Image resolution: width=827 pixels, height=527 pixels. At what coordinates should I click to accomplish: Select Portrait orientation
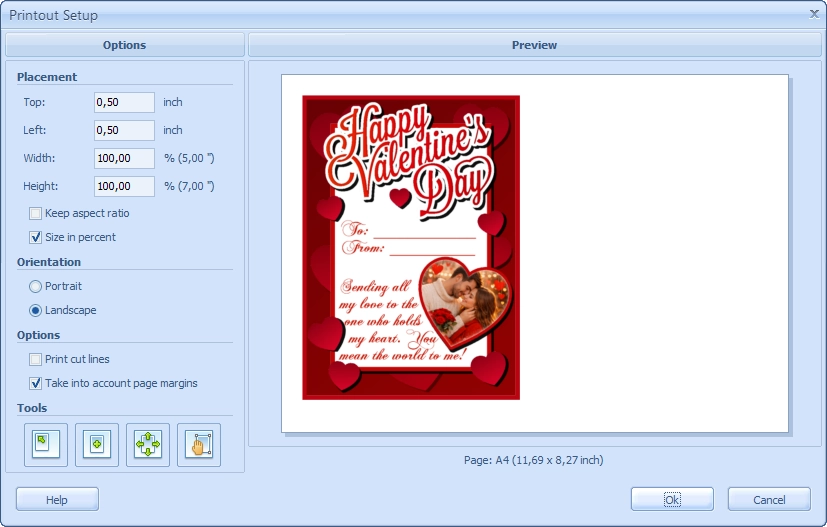click(36, 286)
